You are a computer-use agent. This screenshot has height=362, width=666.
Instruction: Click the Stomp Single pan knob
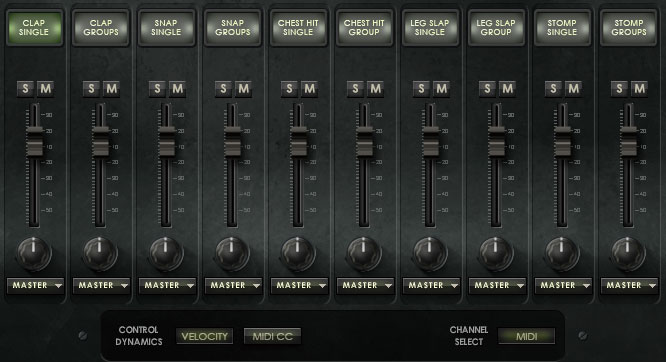(x=562, y=254)
